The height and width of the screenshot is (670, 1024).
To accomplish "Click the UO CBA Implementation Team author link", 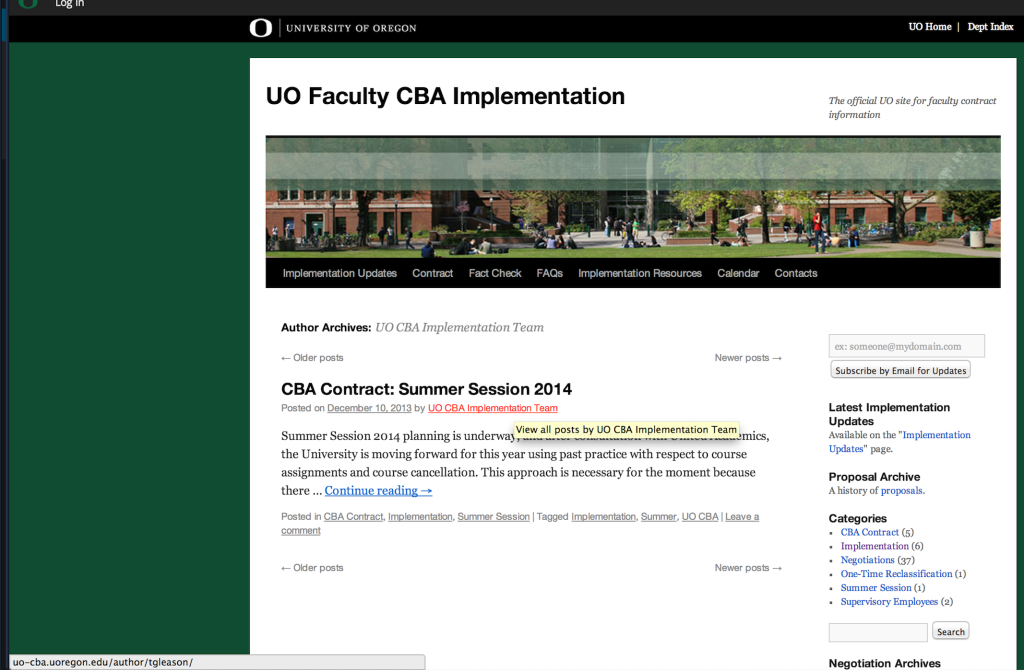I will coord(492,408).
